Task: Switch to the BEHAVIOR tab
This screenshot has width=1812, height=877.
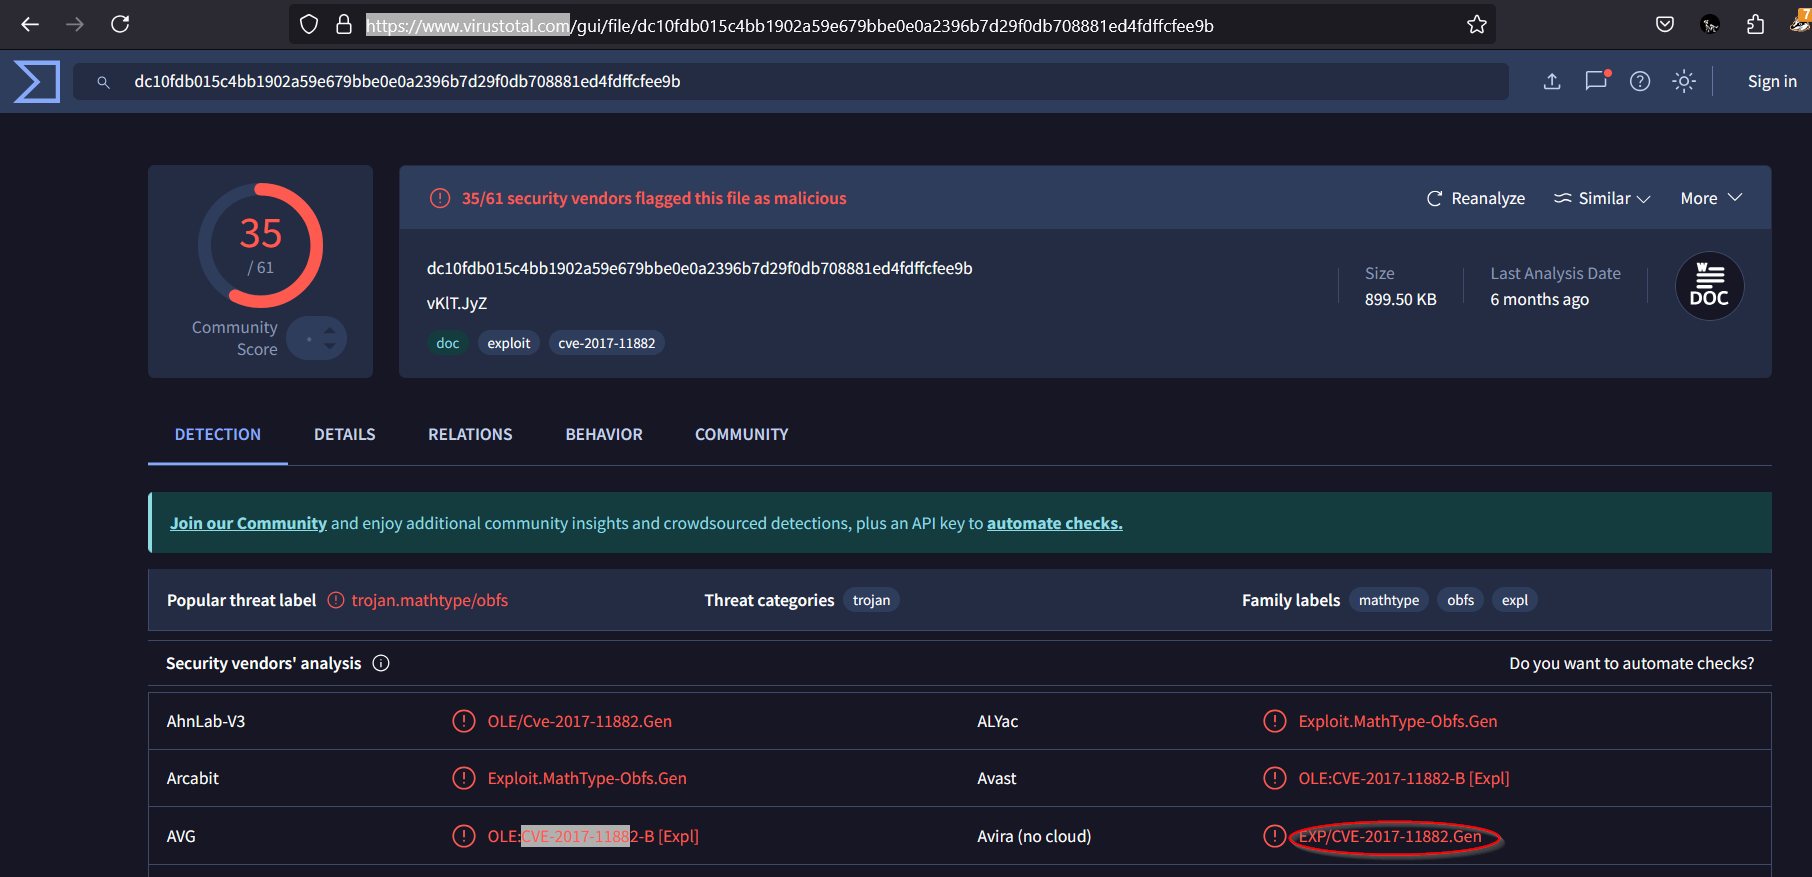Action: pos(604,434)
